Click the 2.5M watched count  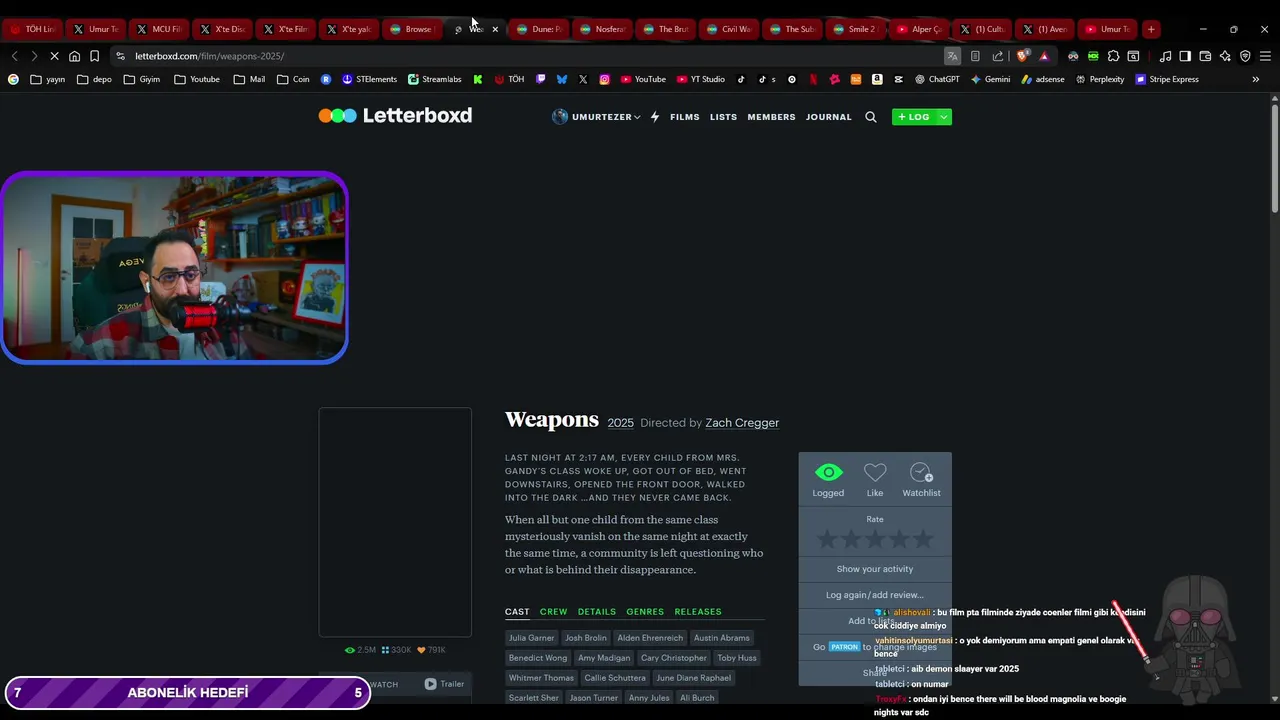[361, 650]
